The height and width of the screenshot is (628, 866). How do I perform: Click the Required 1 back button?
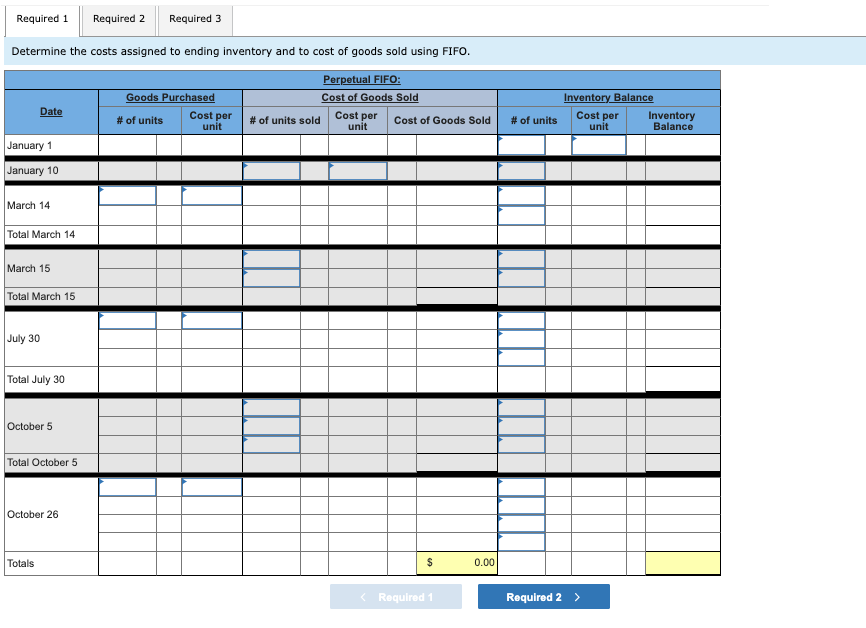[395, 596]
